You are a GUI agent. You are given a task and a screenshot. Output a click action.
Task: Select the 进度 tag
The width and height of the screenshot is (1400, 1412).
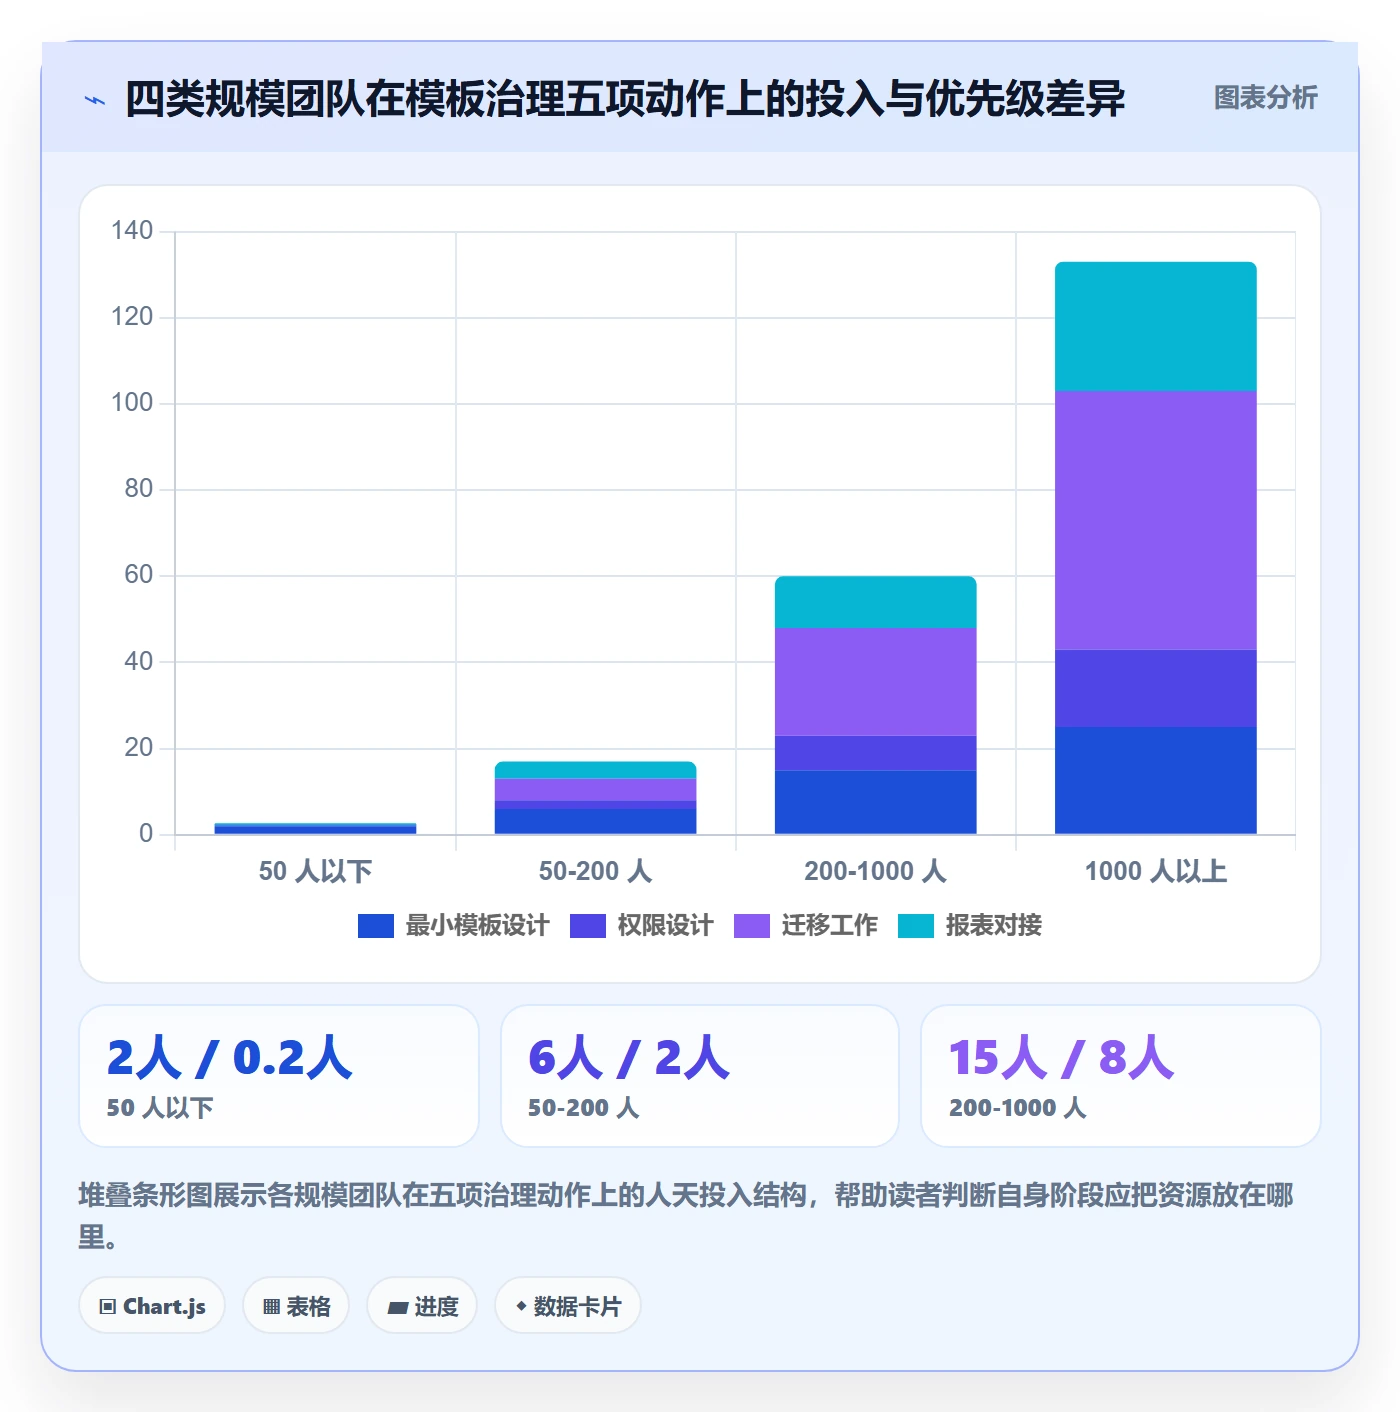pyautogui.click(x=422, y=1306)
